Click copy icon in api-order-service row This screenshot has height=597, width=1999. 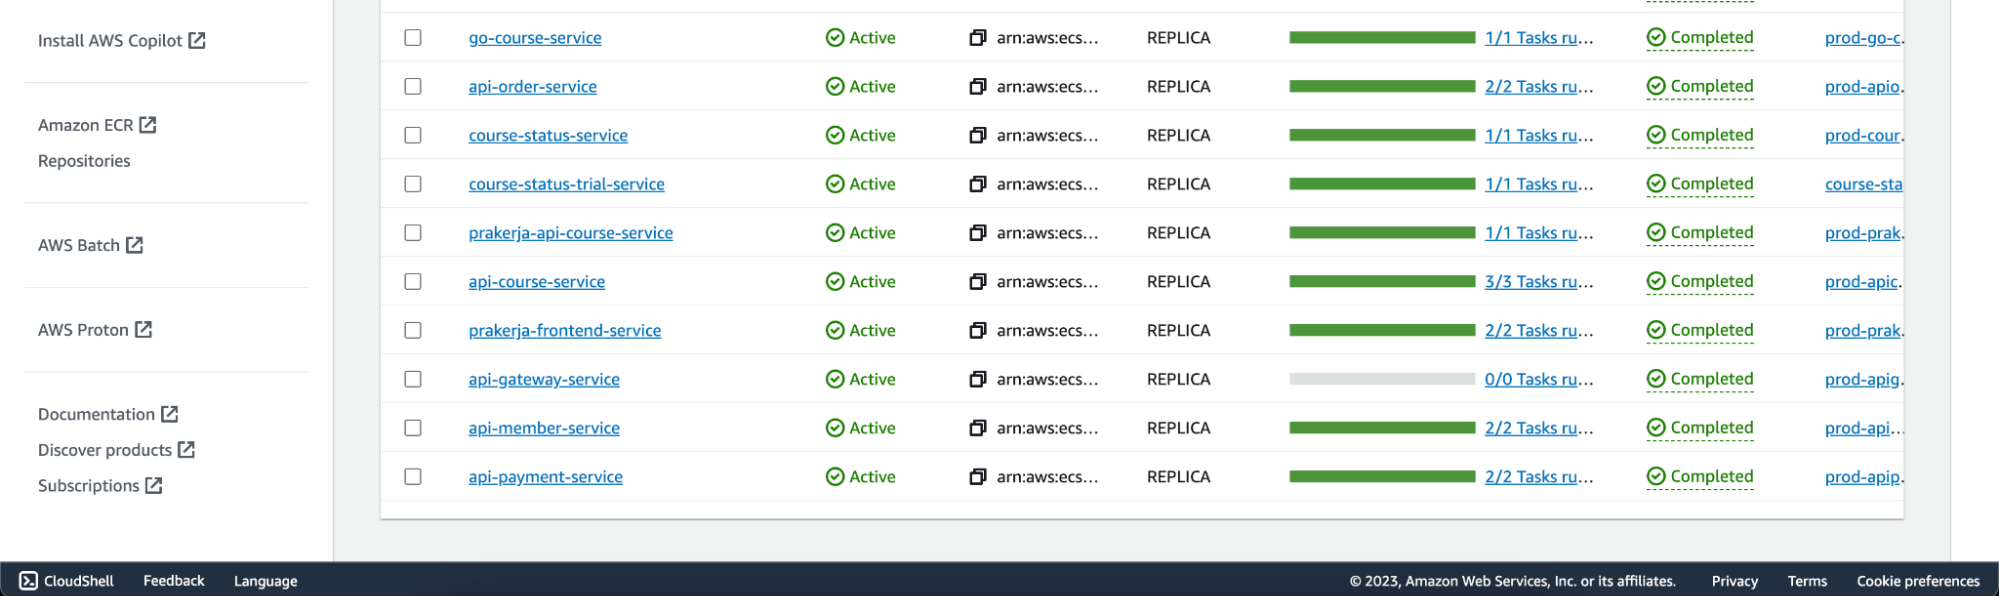point(977,87)
